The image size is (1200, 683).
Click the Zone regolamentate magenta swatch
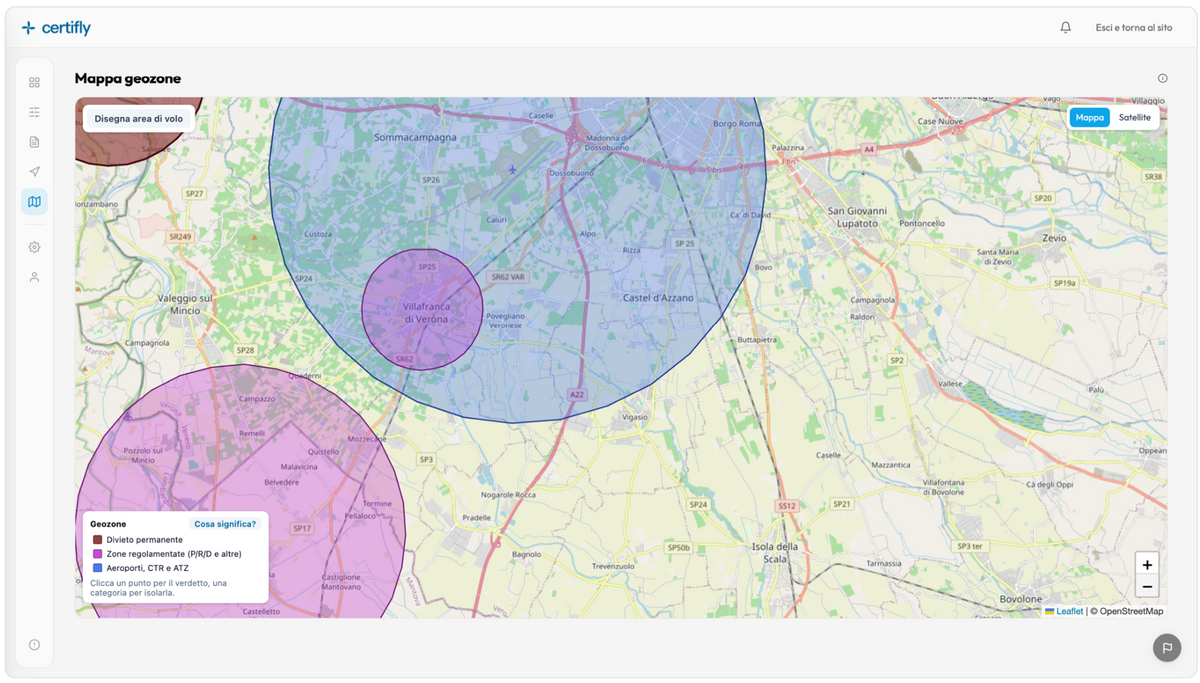[x=97, y=554]
